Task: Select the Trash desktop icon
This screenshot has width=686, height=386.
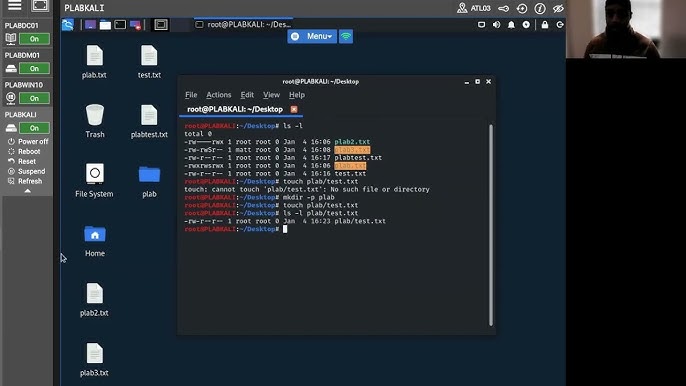Action: 95,121
